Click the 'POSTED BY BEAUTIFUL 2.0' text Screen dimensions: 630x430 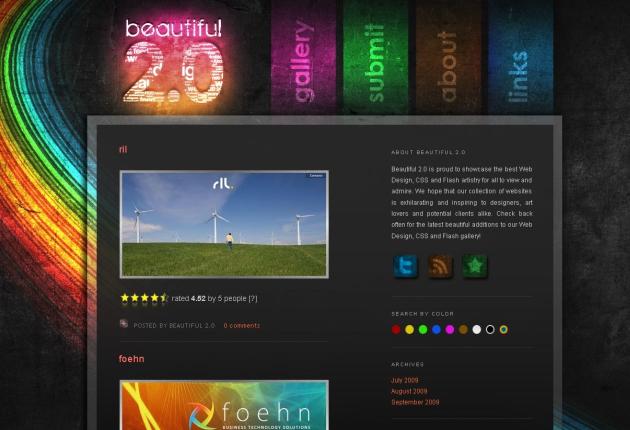coord(174,326)
